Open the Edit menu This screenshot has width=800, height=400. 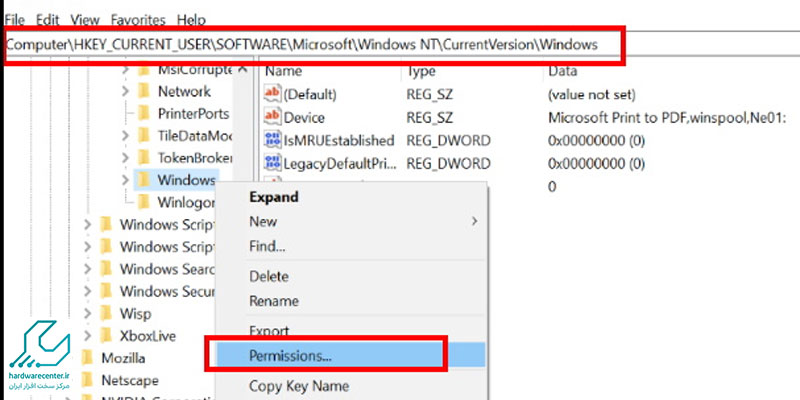pyautogui.click(x=47, y=20)
